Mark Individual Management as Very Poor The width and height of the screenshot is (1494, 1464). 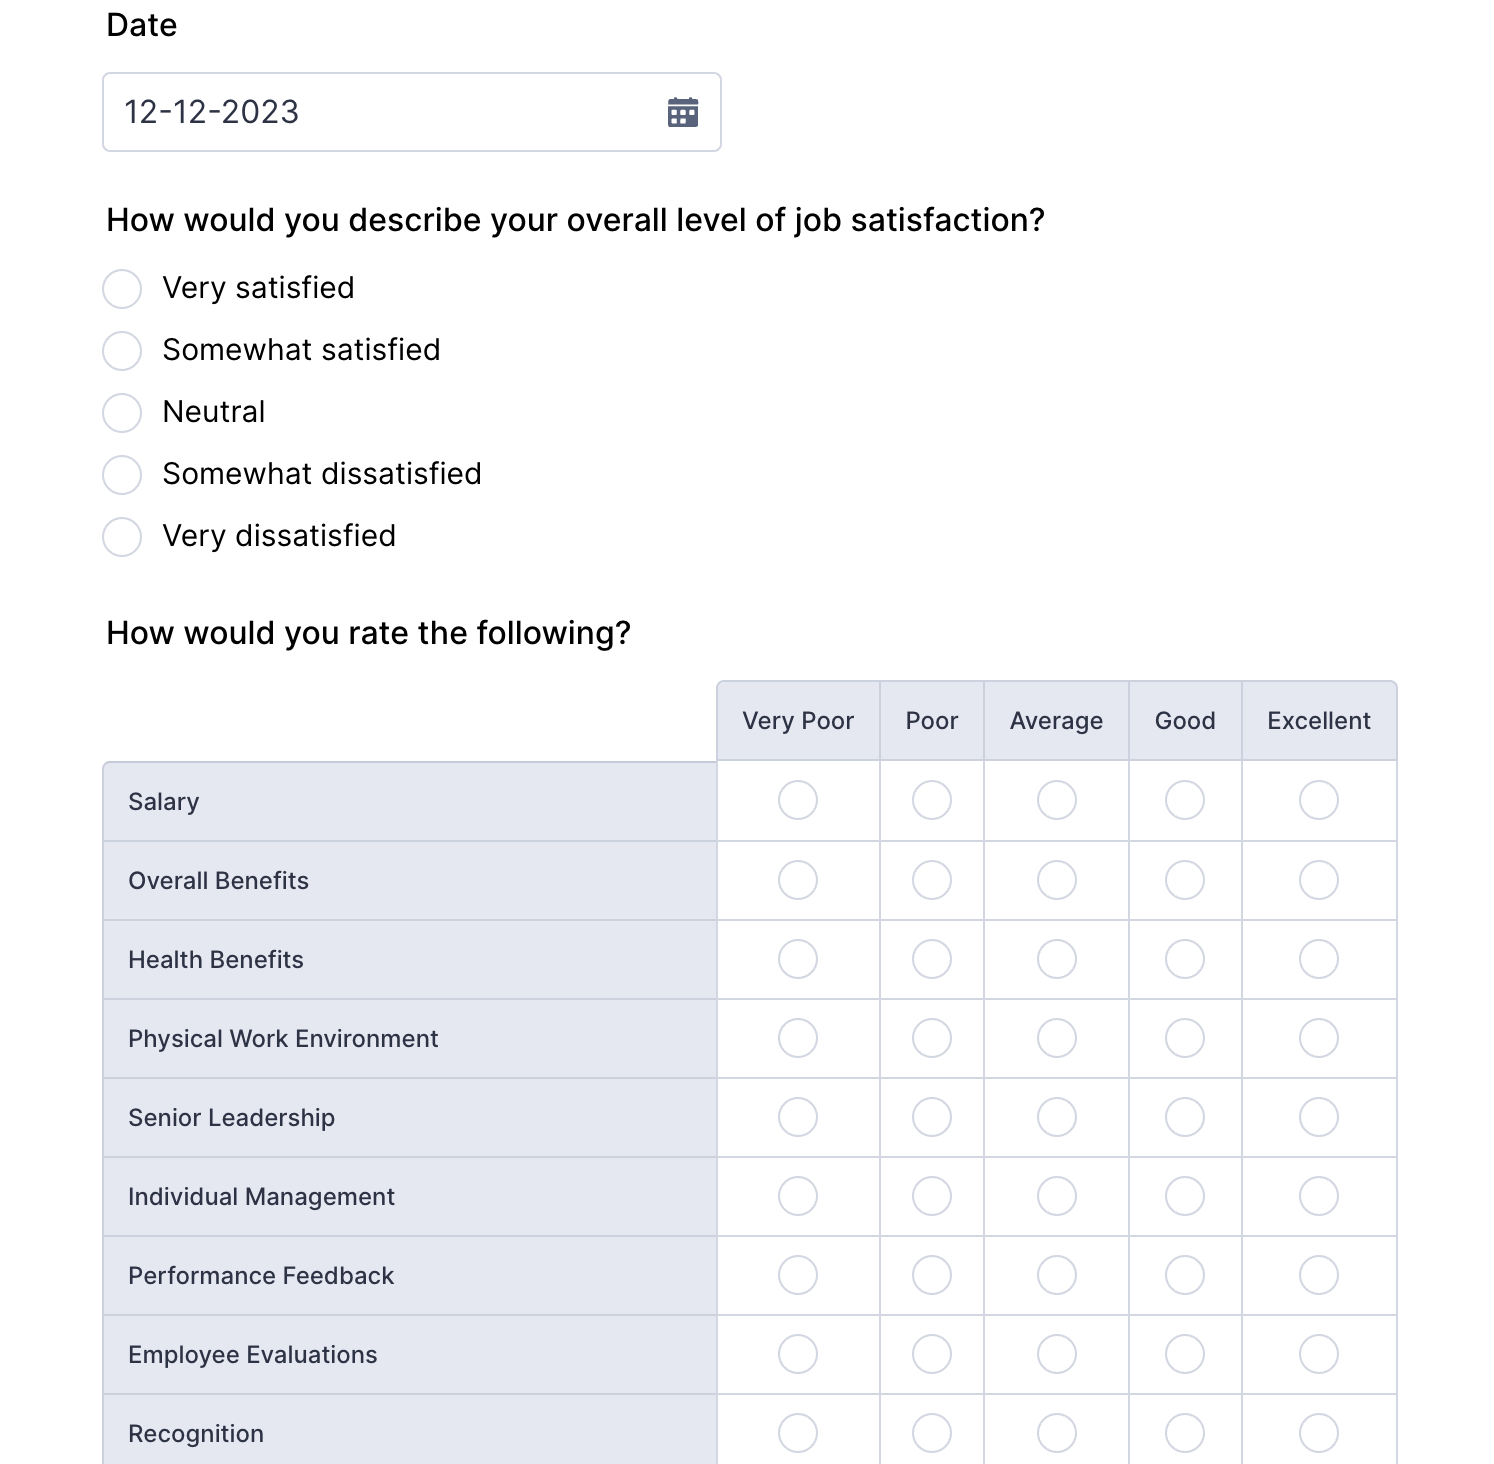point(798,1196)
